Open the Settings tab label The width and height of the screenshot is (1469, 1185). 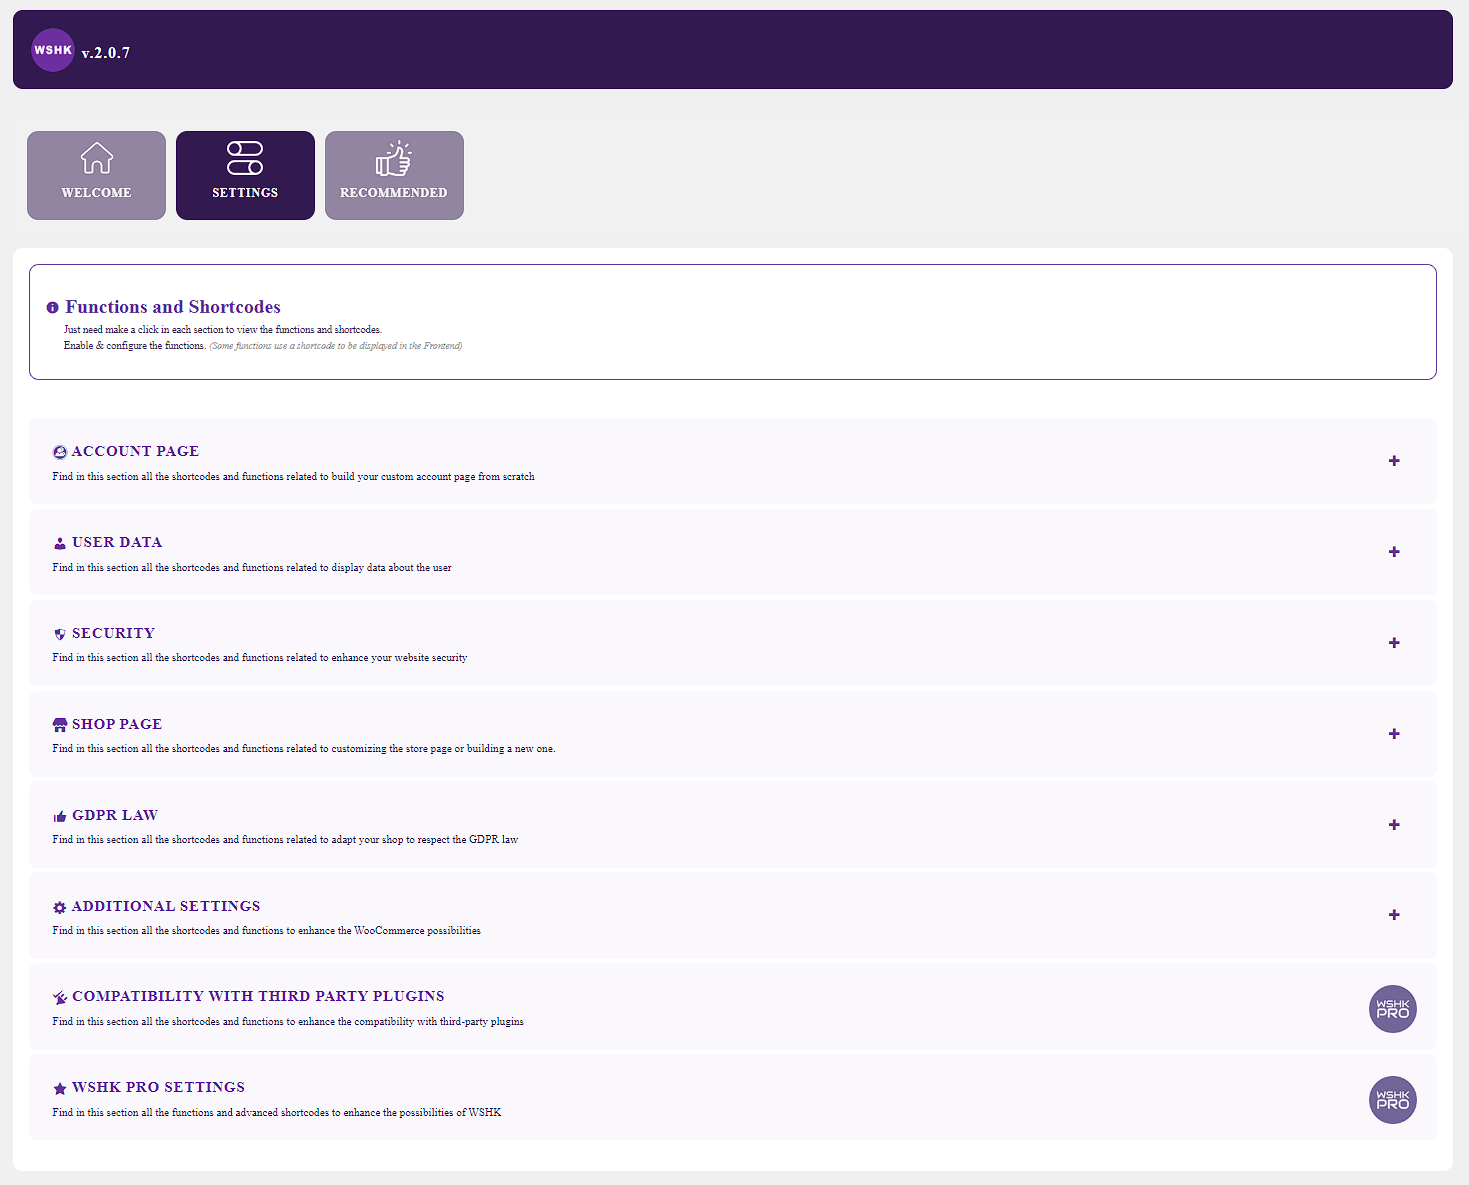[245, 193]
